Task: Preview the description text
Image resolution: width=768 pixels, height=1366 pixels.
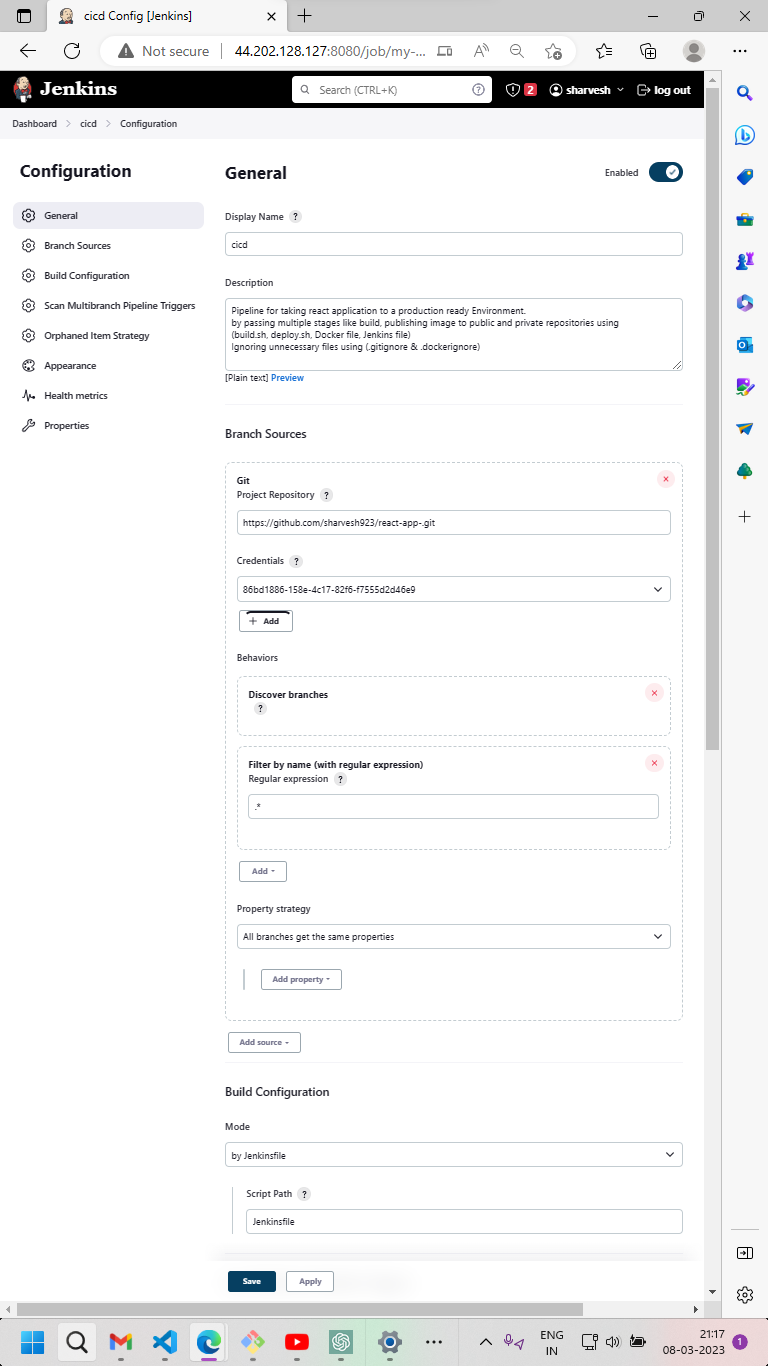Action: coord(287,377)
